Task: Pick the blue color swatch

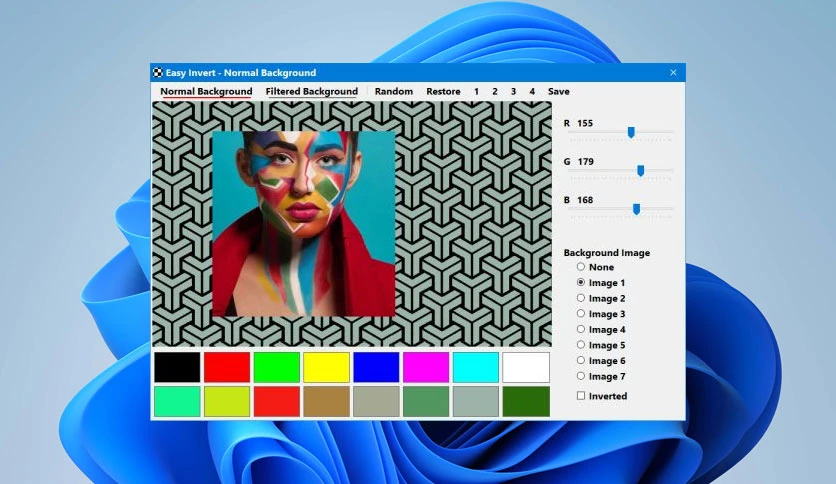Action: tap(376, 367)
